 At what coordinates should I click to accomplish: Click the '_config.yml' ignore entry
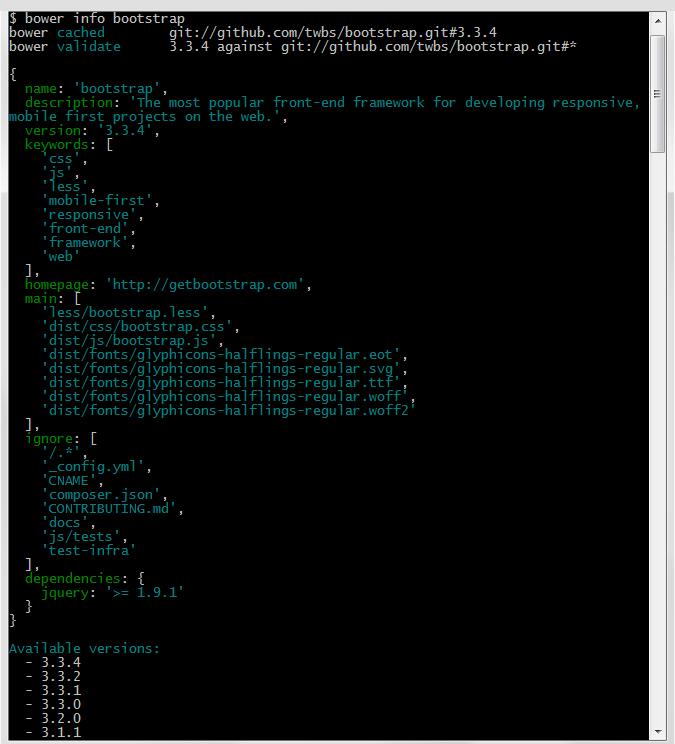93,467
